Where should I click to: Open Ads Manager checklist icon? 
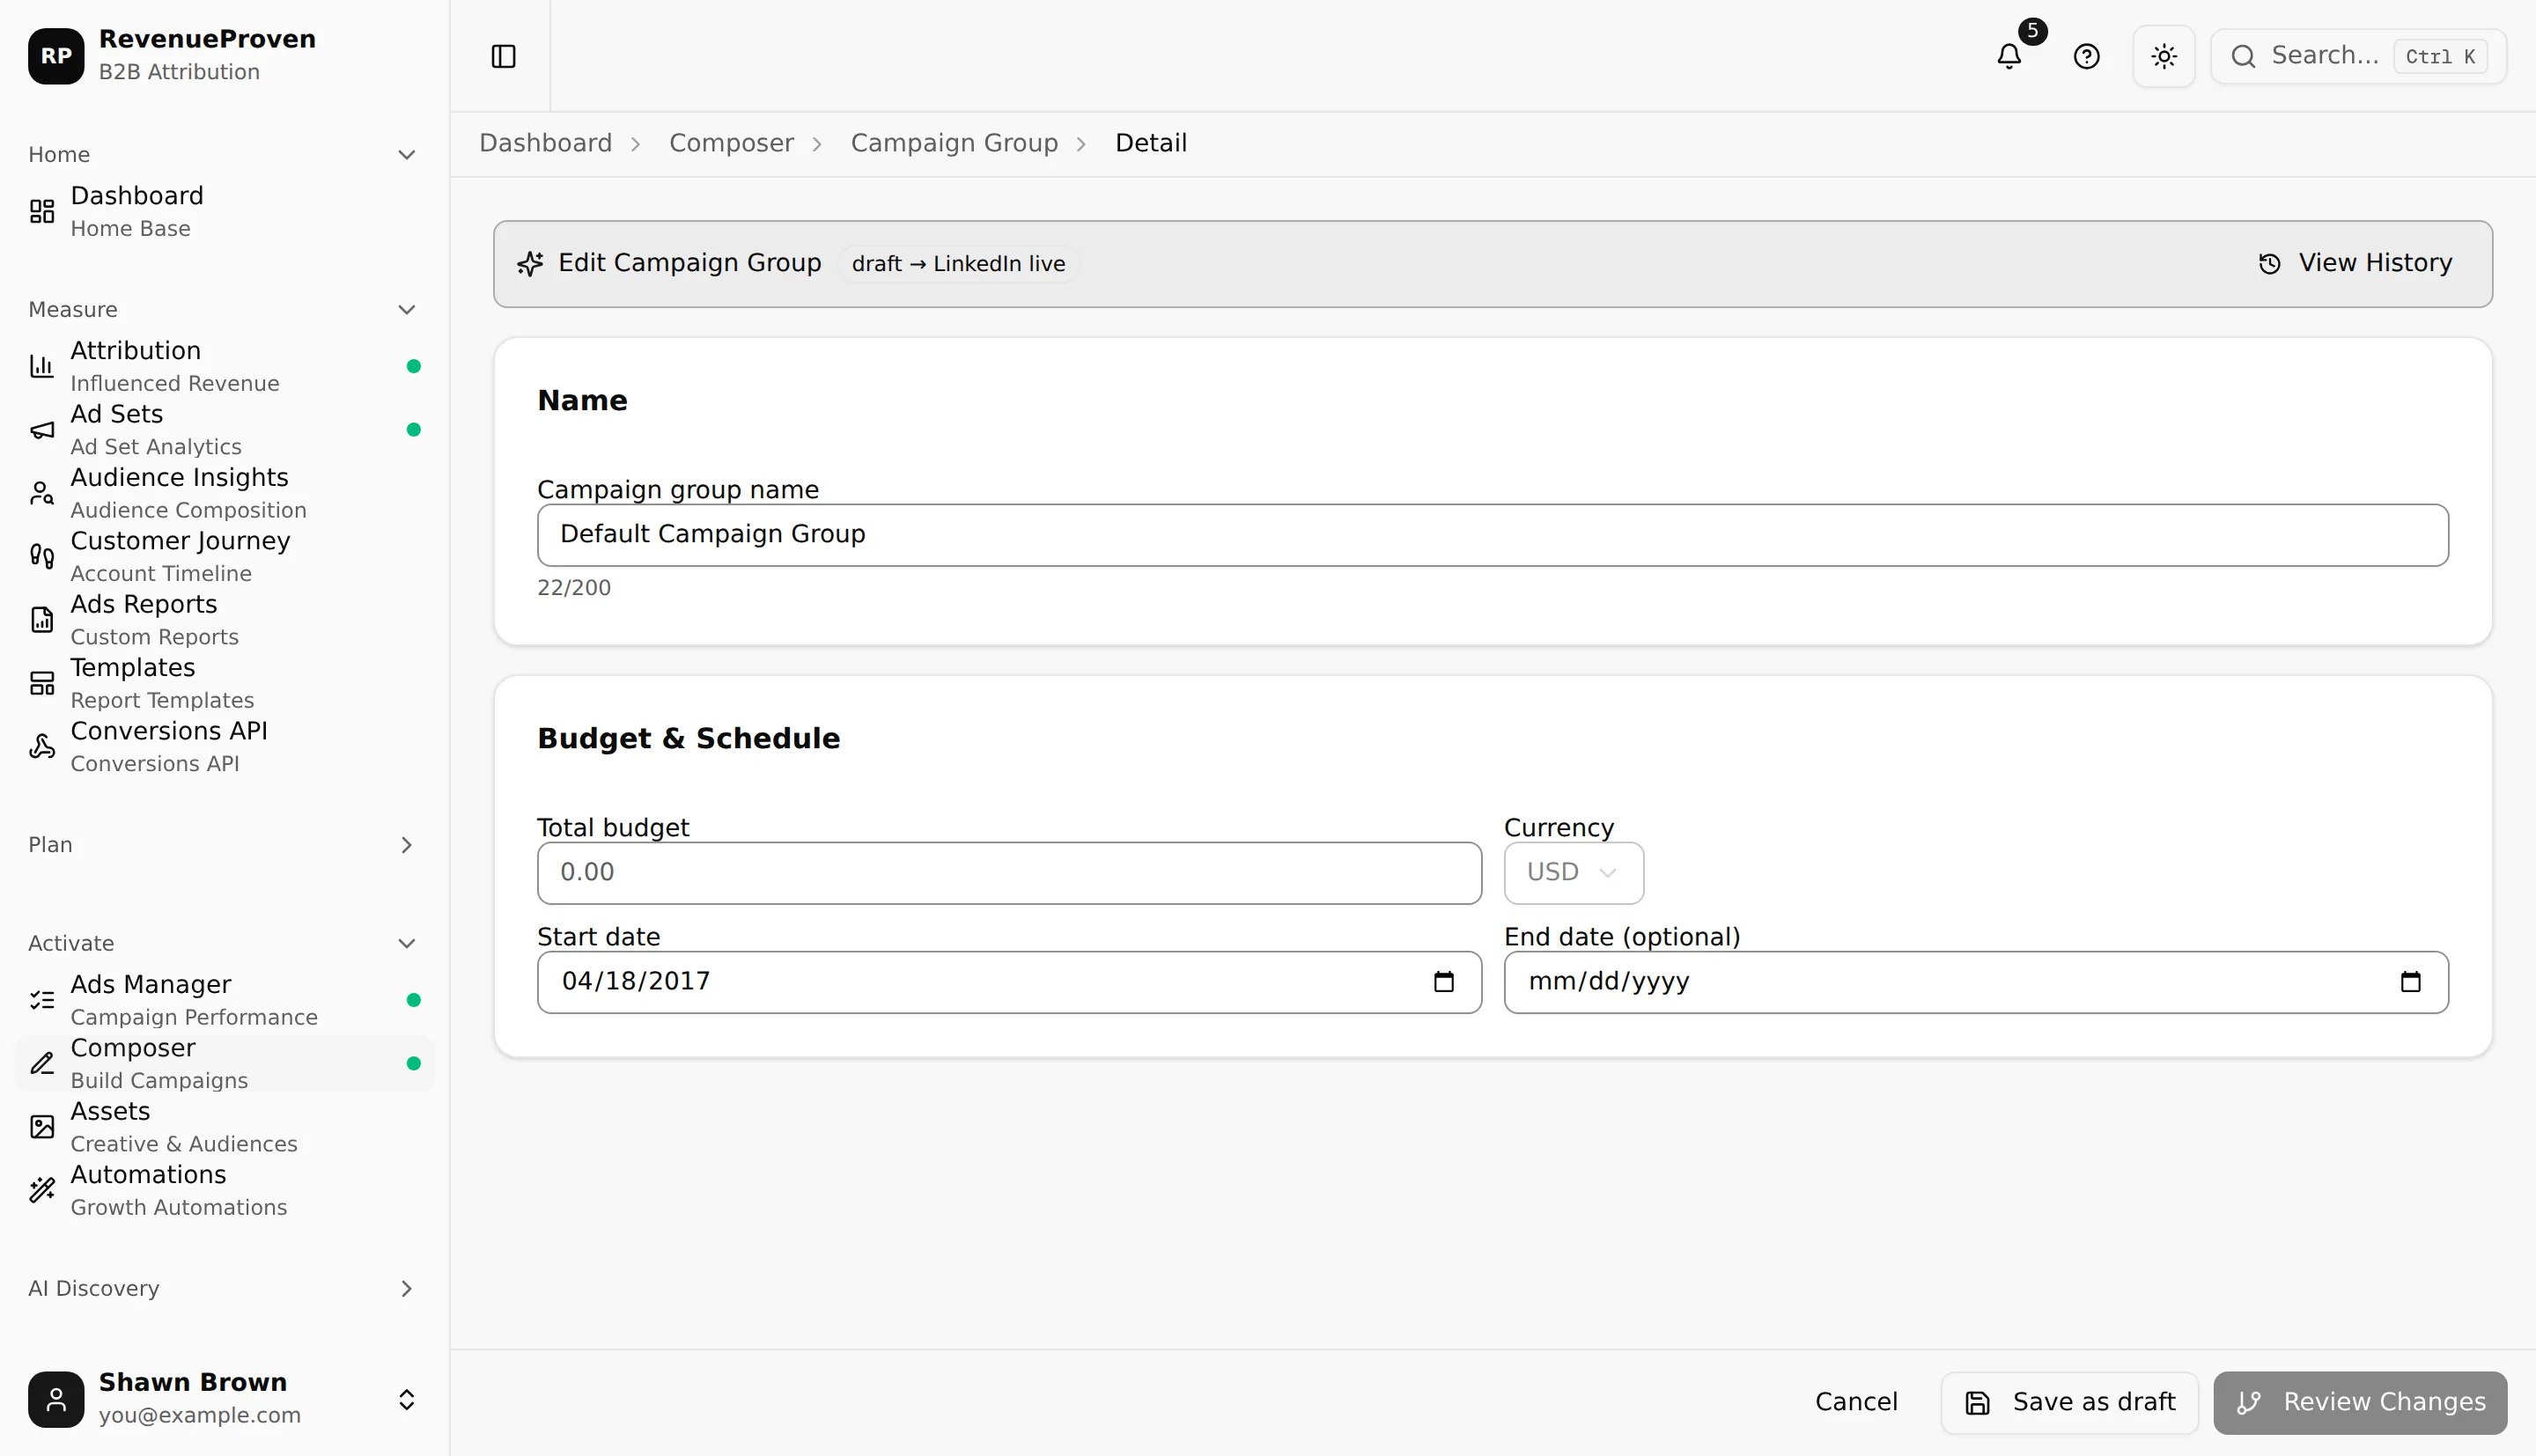[42, 1000]
